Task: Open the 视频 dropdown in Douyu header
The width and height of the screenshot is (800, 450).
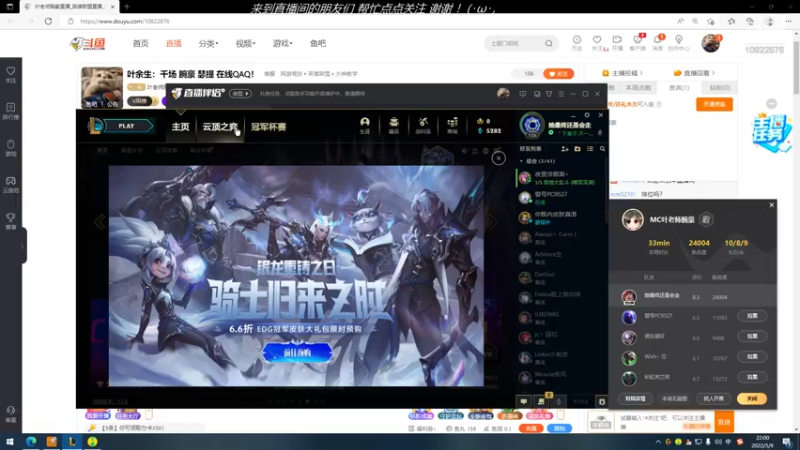Action: [245, 43]
